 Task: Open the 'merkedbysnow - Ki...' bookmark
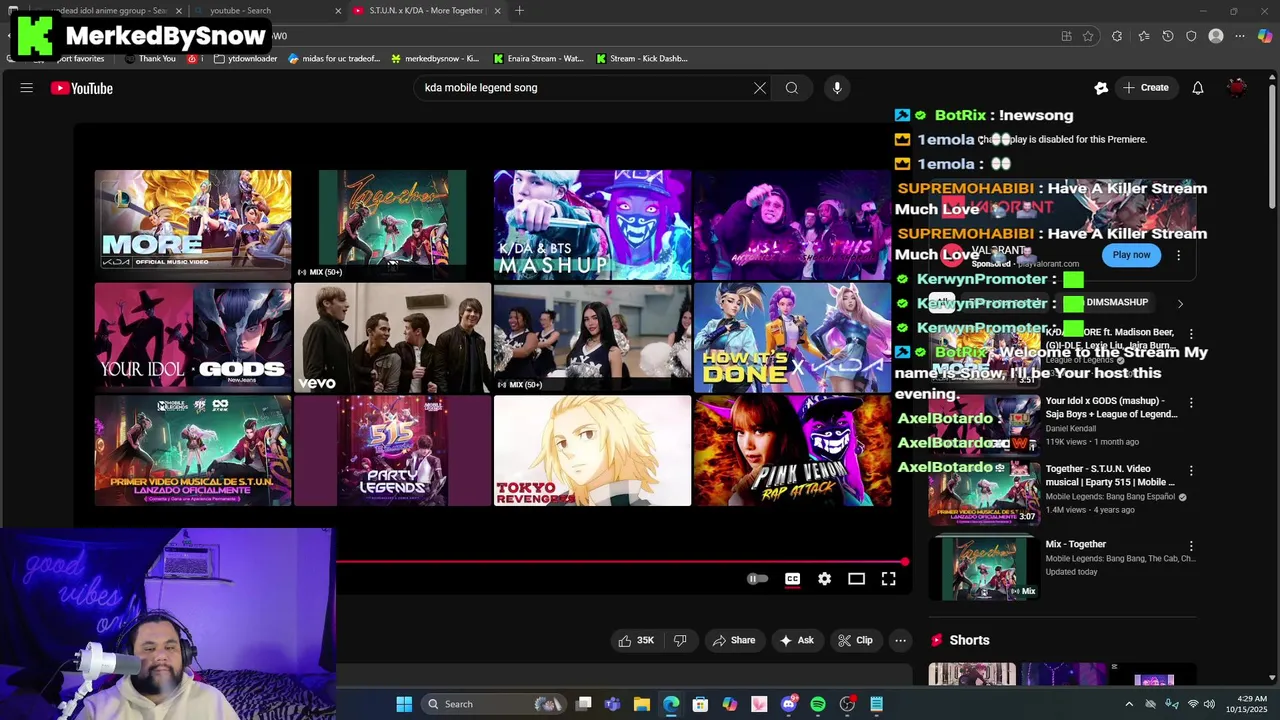(x=435, y=58)
